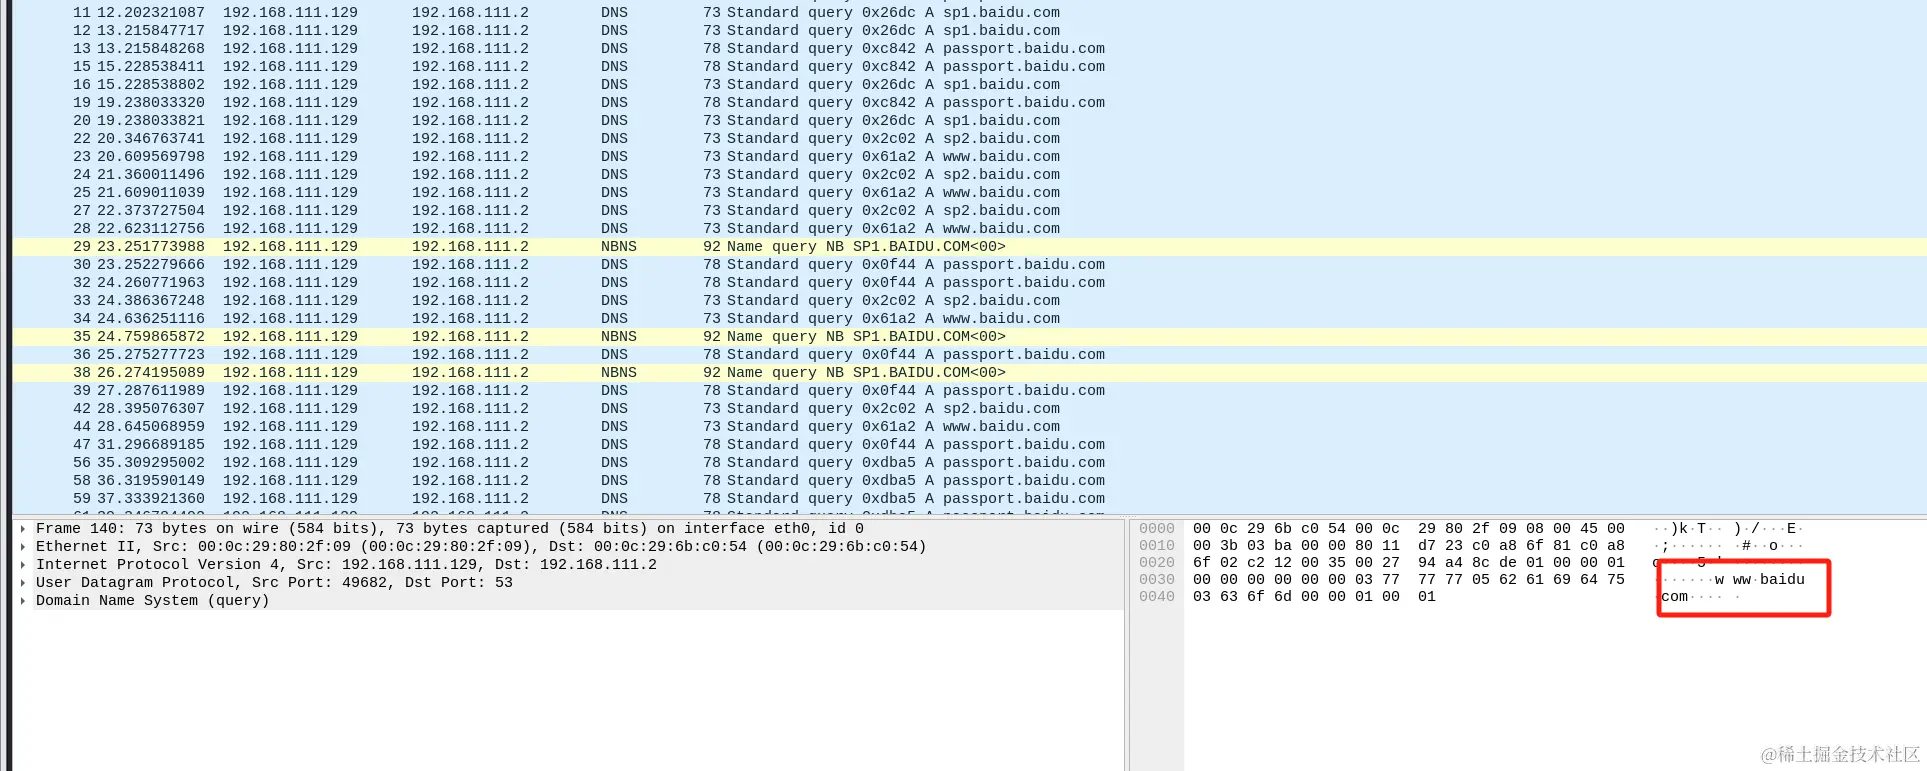This screenshot has width=1927, height=771.
Task: Select the User Datagram Protocol line
Action: coord(568,583)
